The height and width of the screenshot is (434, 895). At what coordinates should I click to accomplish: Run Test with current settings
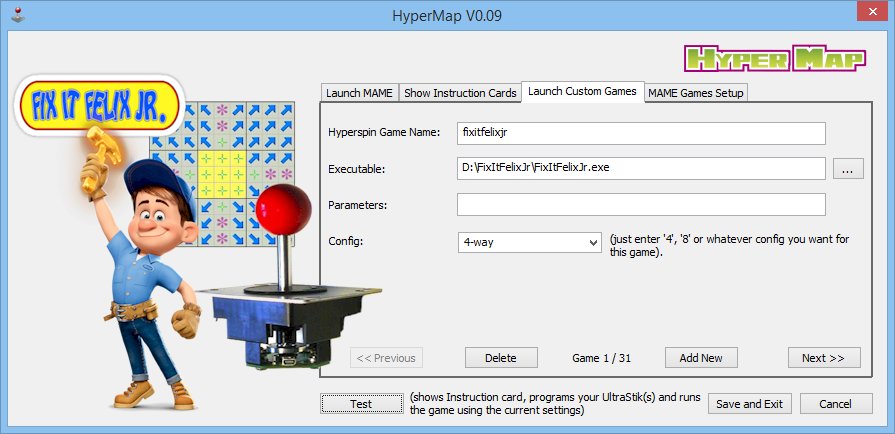[x=361, y=404]
